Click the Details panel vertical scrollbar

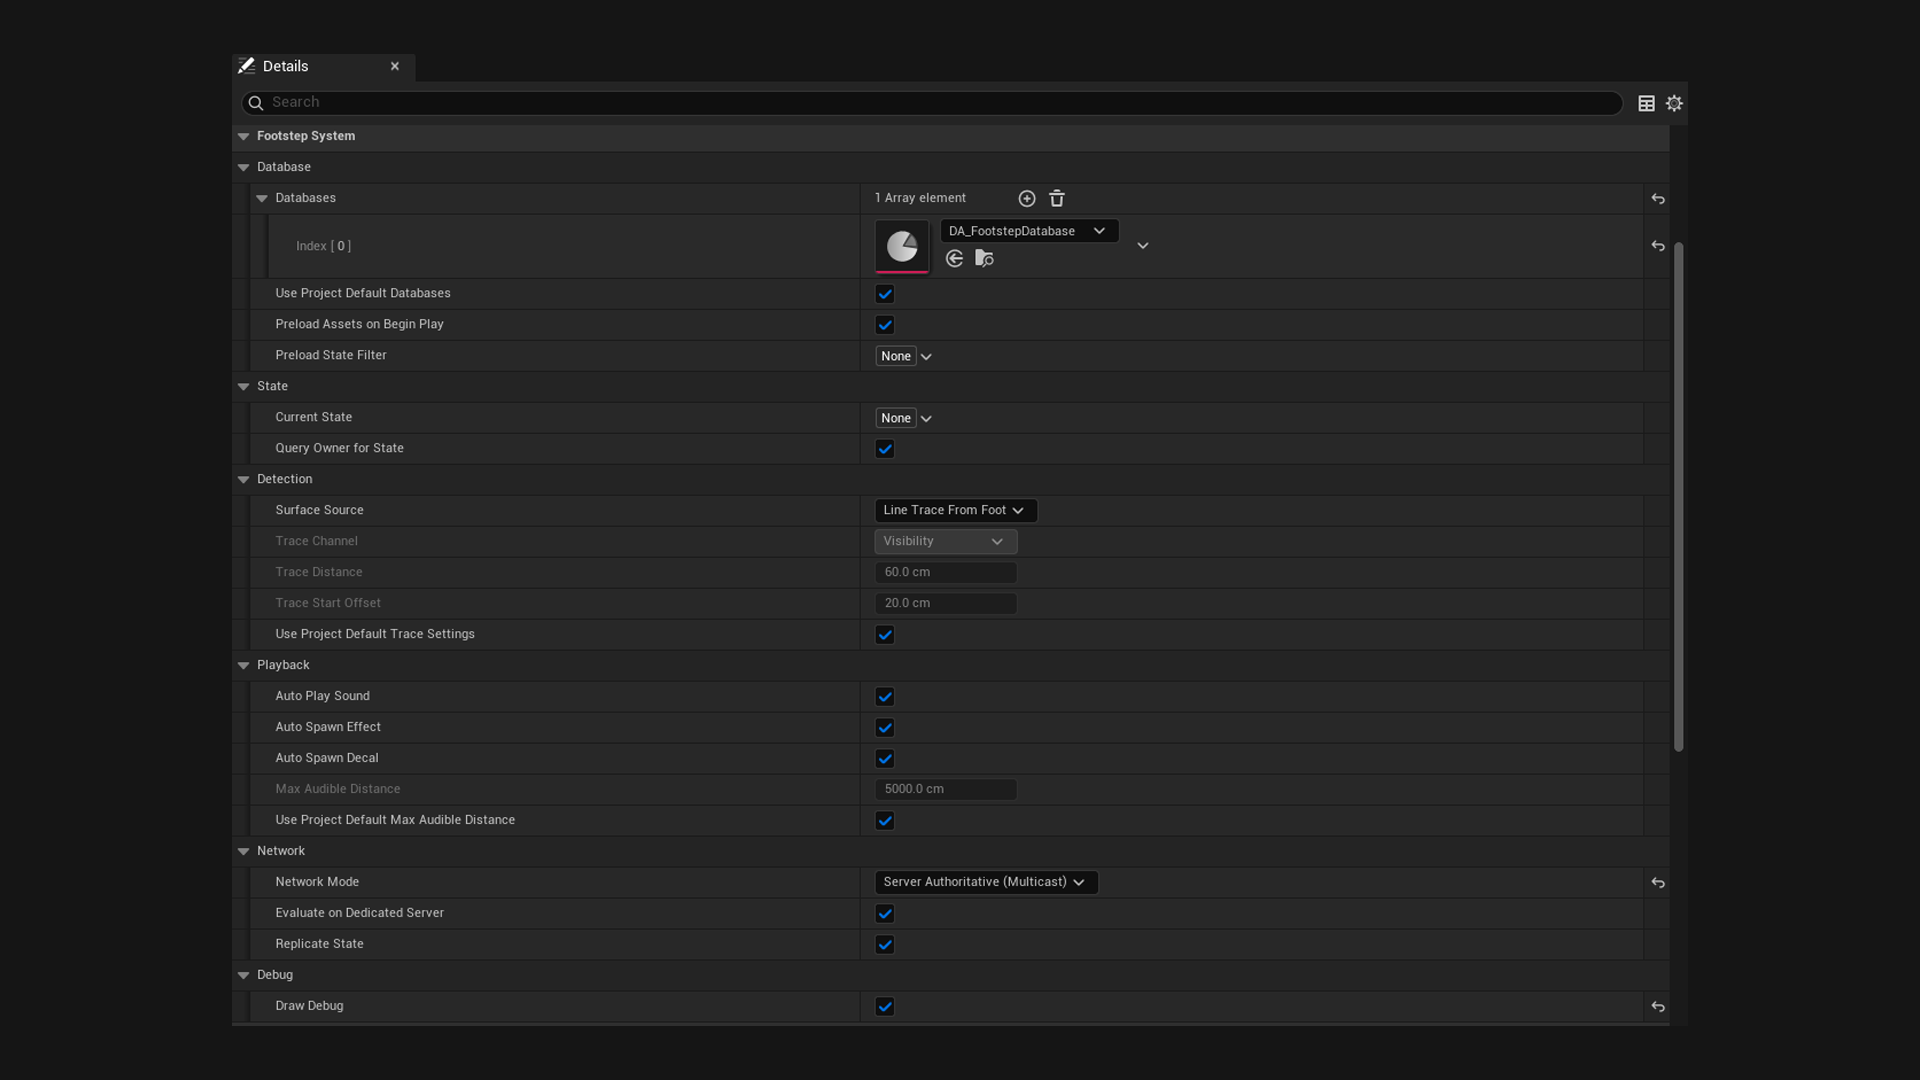pos(1678,497)
